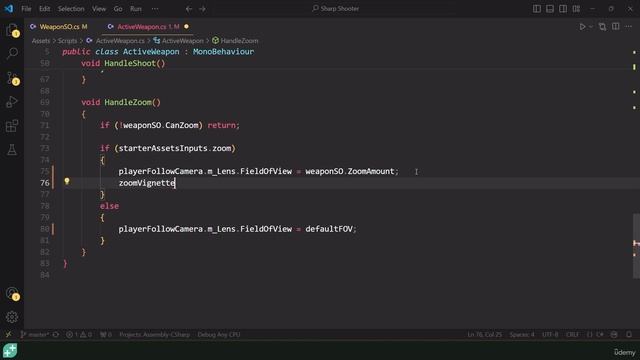Open the Manage gear menu

click(x=12, y=317)
